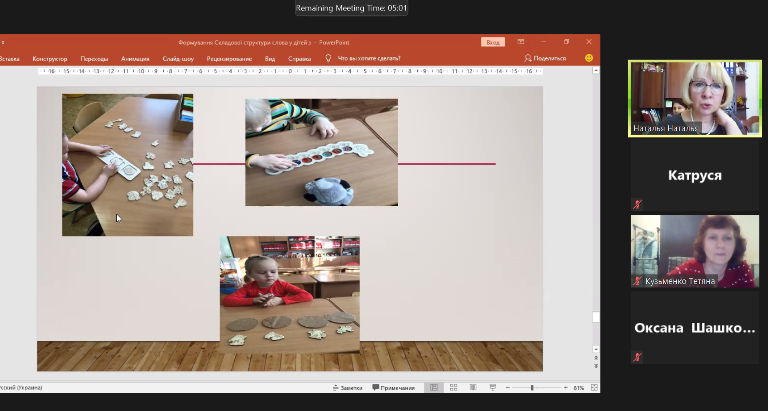The width and height of the screenshot is (768, 411).
Task: Click the Наталья Наталья video tile
Action: [x=695, y=98]
